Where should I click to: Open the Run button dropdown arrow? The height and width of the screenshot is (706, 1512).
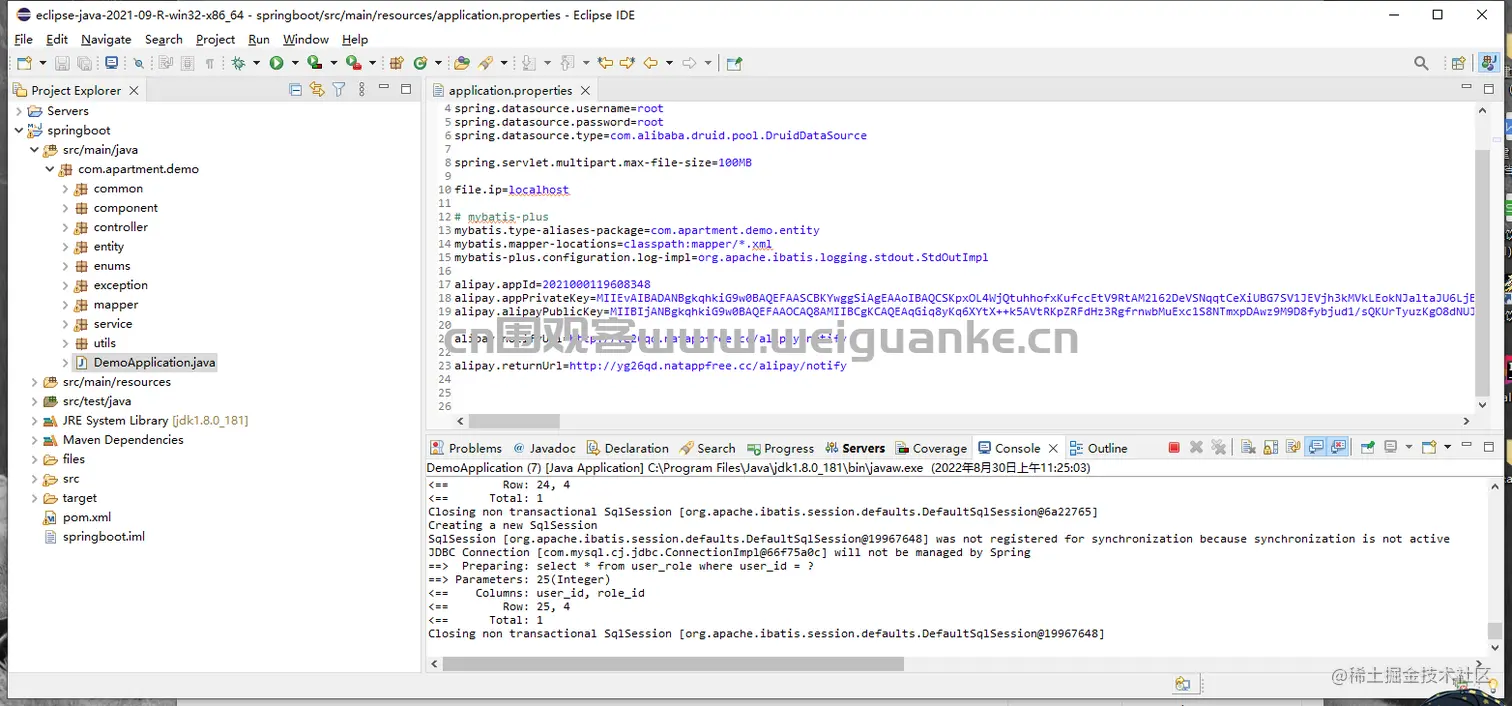(295, 63)
